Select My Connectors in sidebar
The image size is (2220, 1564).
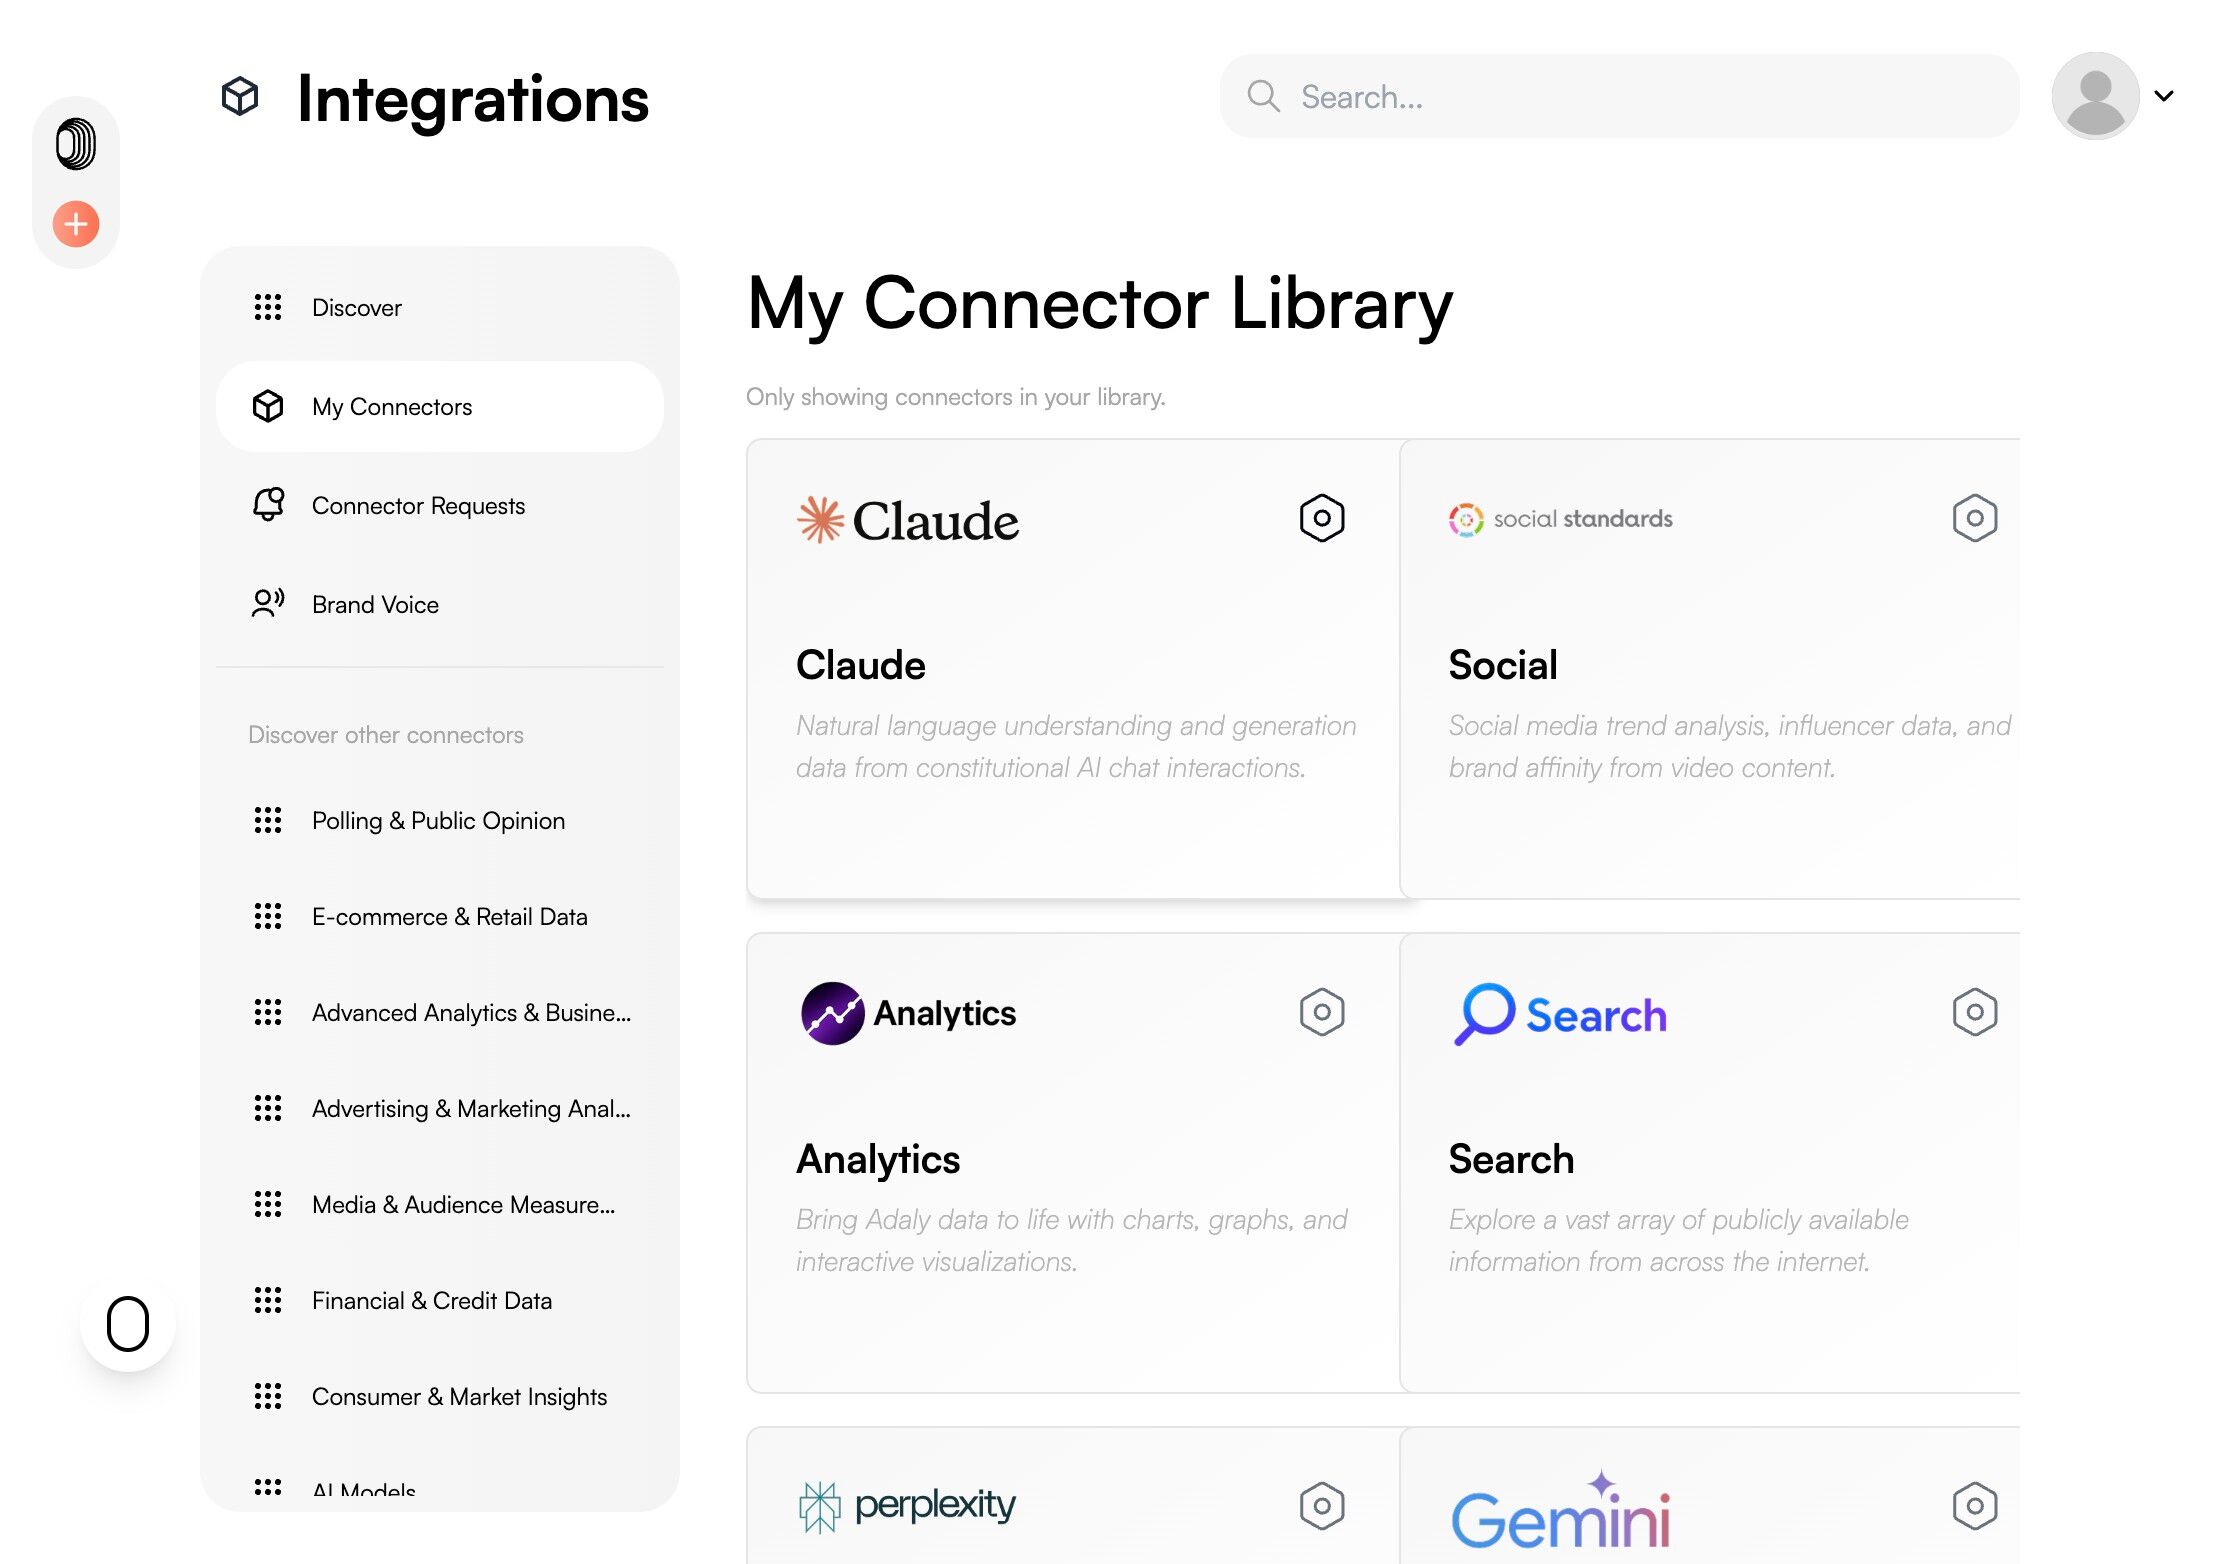point(391,407)
